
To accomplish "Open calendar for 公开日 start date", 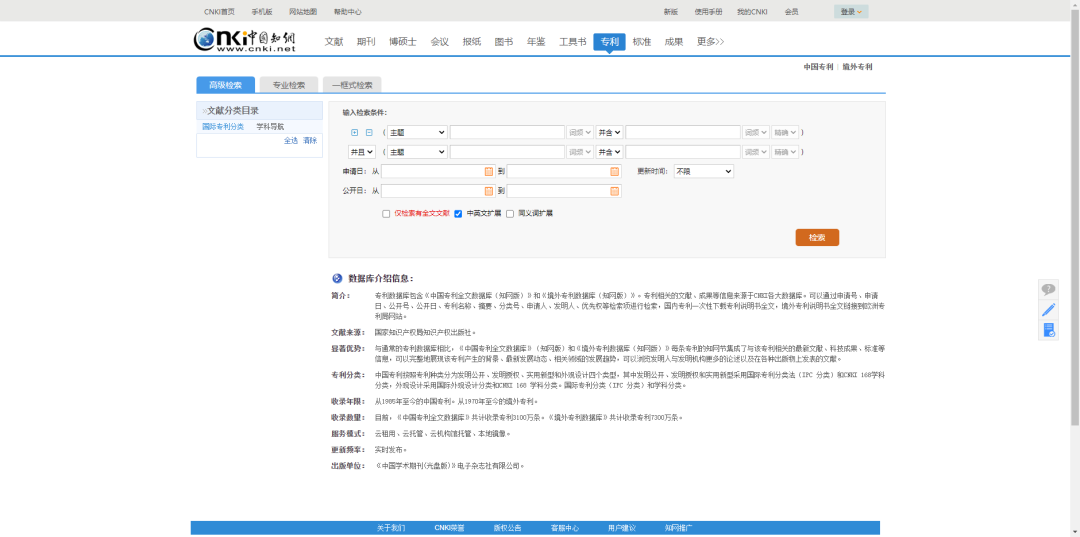I will (x=489, y=191).
